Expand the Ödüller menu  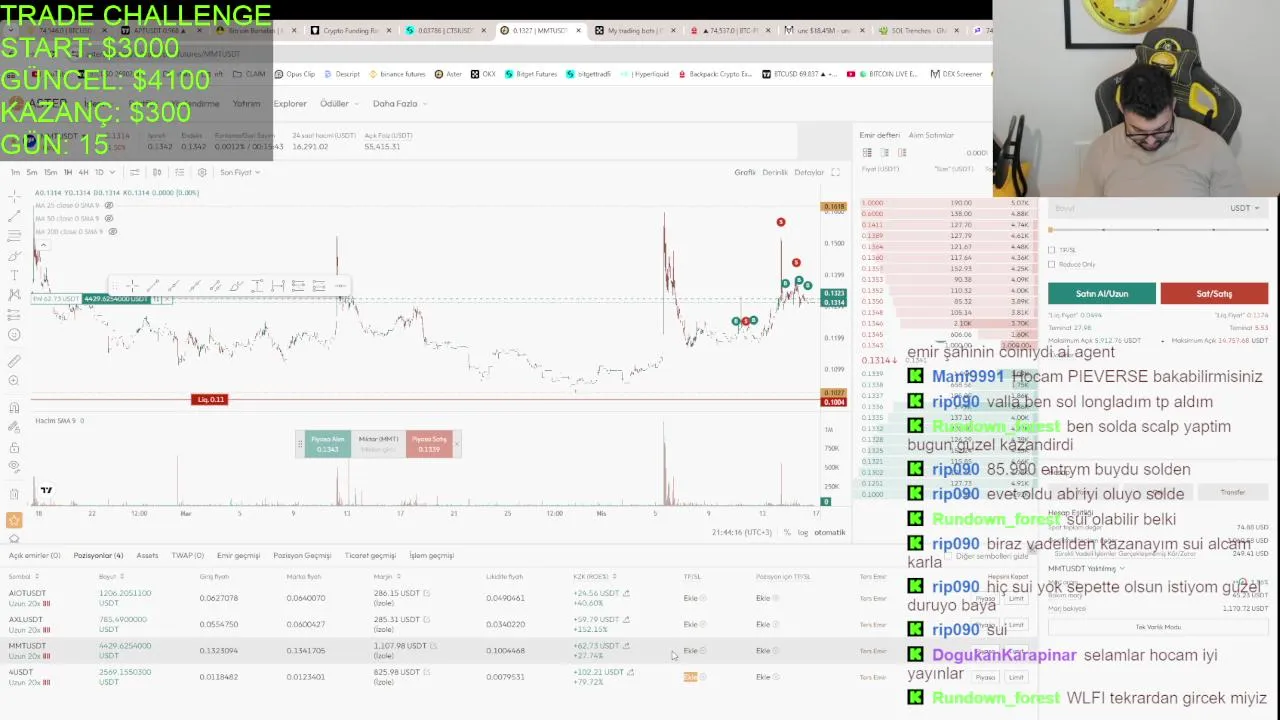coord(338,103)
